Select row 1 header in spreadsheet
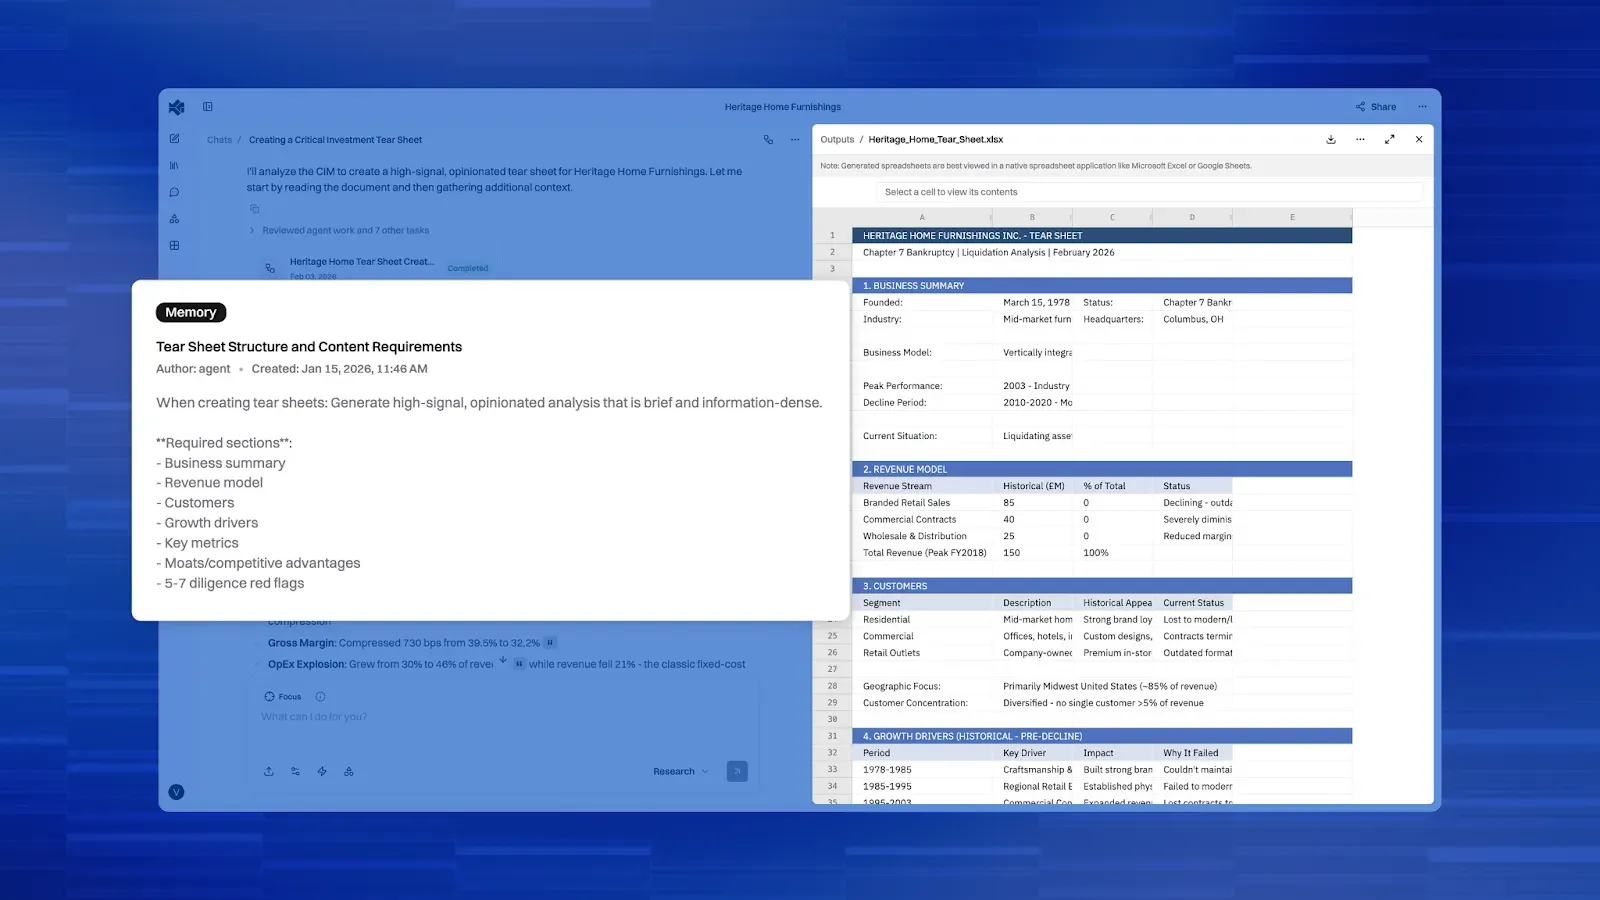The height and width of the screenshot is (900, 1600). click(832, 236)
